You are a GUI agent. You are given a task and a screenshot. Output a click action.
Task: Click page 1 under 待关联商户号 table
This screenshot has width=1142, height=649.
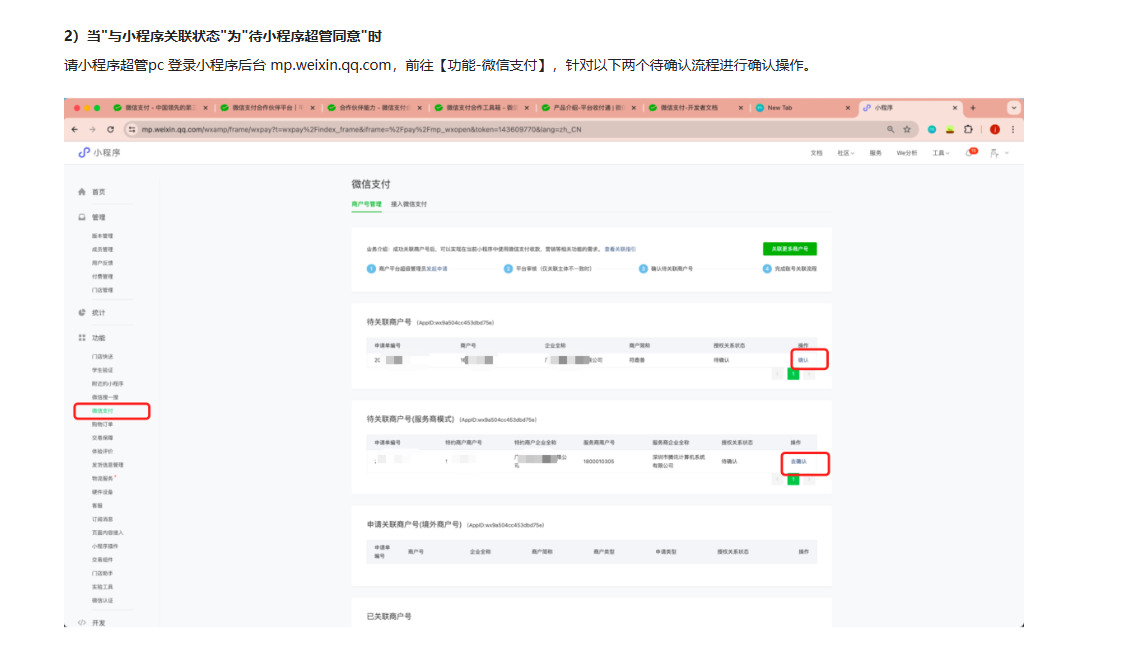coord(793,374)
